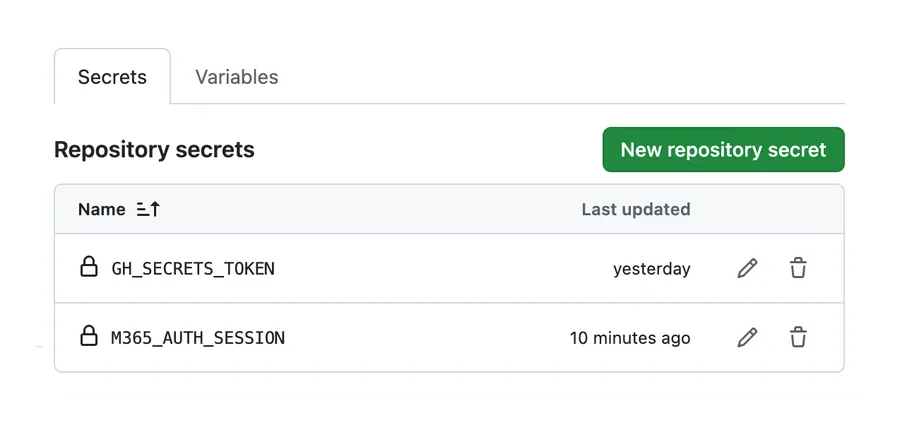Switch to the Variables tab

coord(236,77)
